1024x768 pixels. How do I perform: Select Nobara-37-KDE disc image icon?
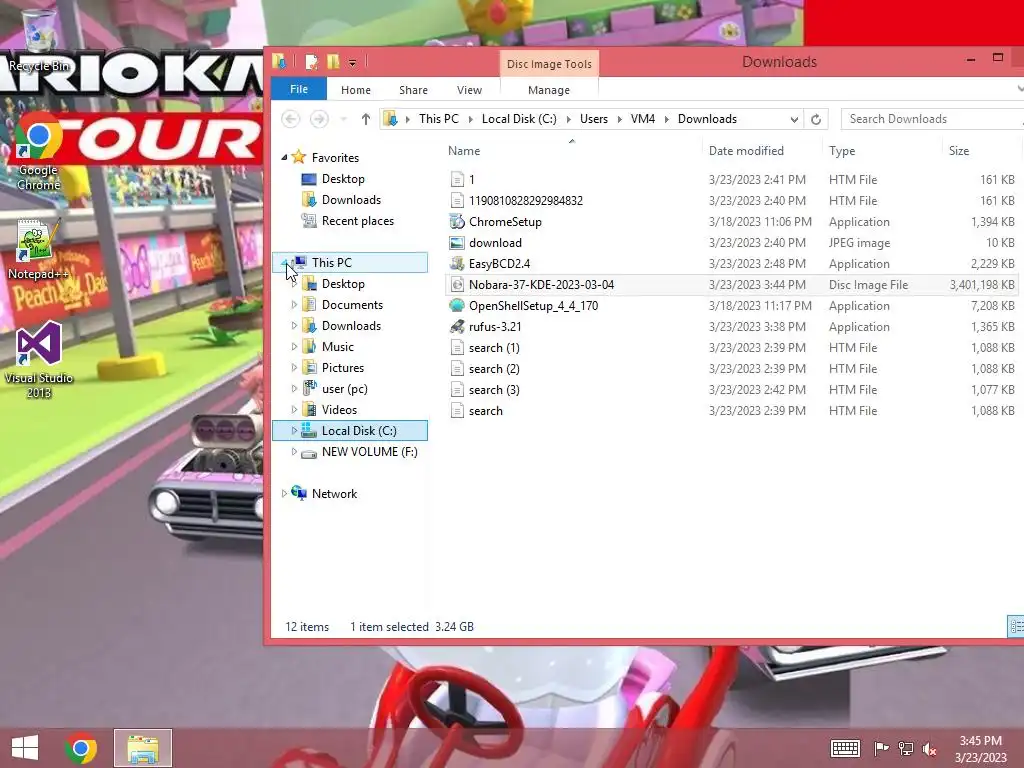click(x=457, y=285)
